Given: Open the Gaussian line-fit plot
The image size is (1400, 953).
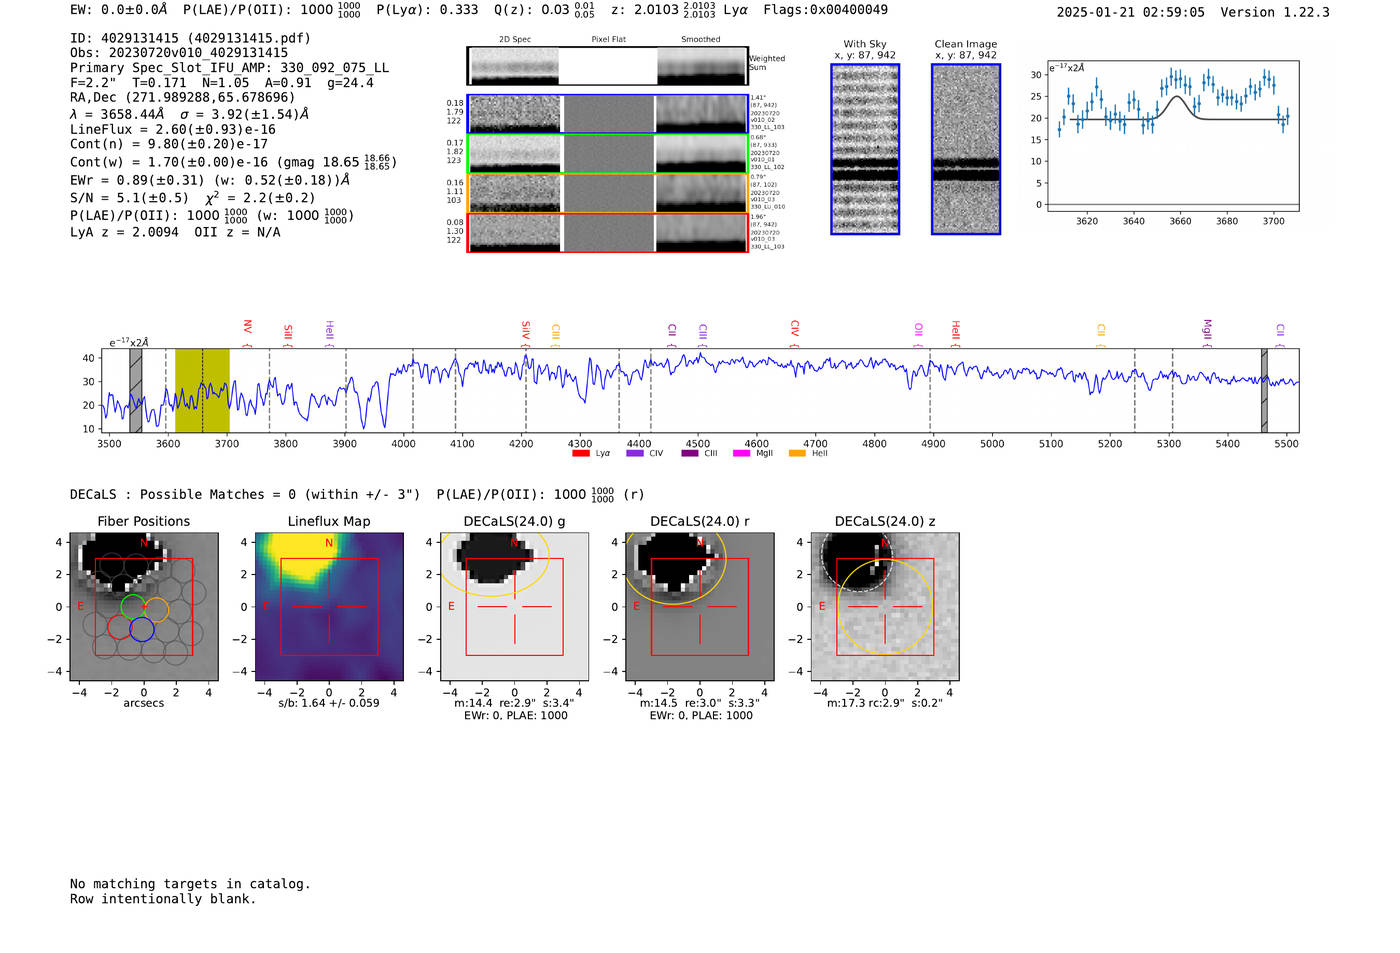Looking at the screenshot, I should [x=1172, y=135].
